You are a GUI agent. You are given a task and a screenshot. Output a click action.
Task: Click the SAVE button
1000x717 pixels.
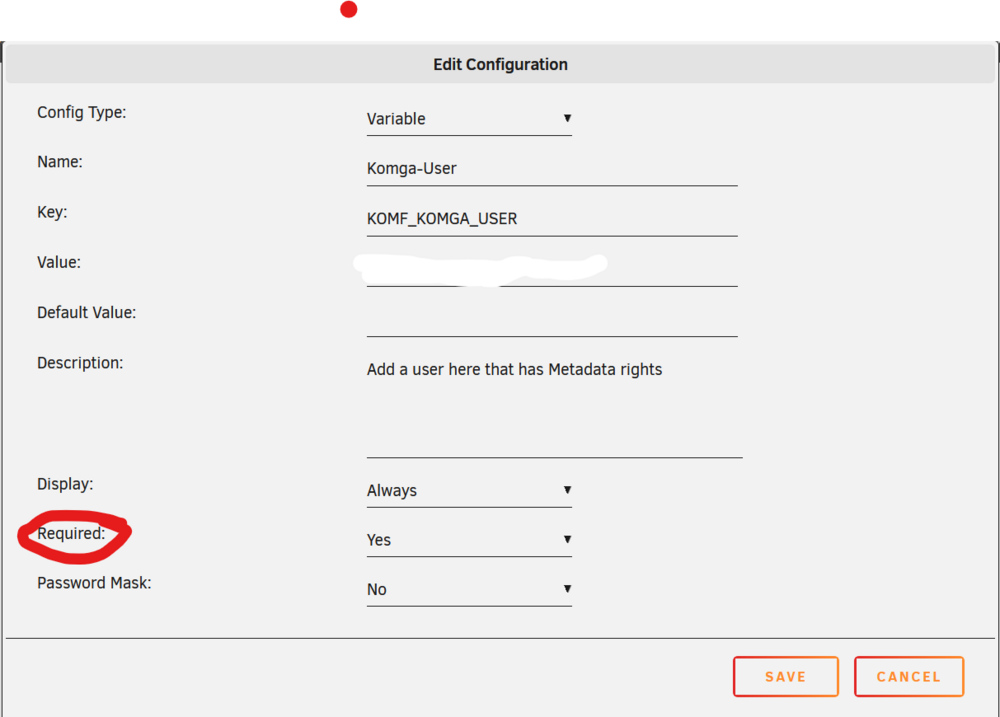tap(786, 677)
